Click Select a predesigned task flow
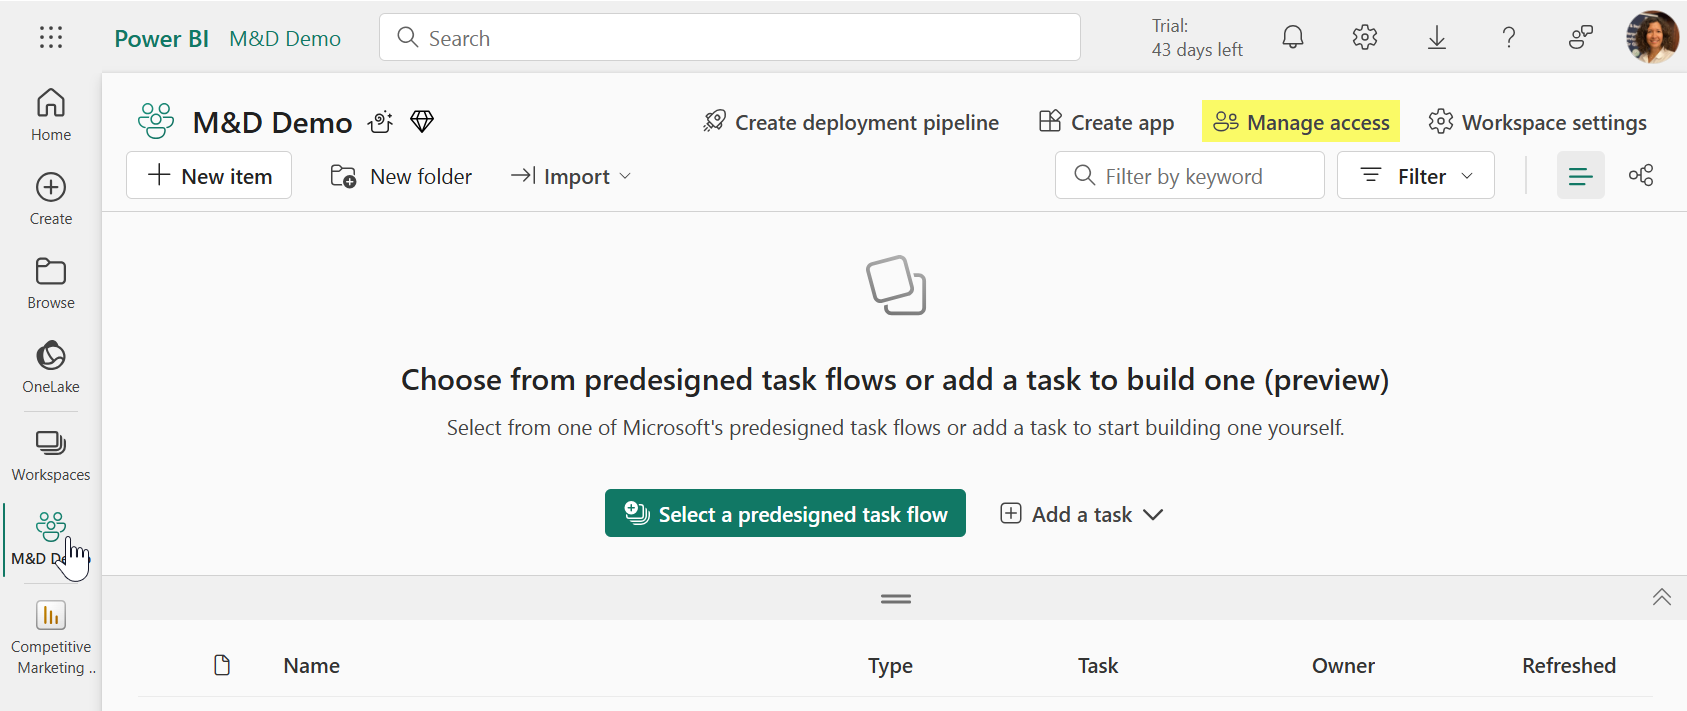 point(785,513)
